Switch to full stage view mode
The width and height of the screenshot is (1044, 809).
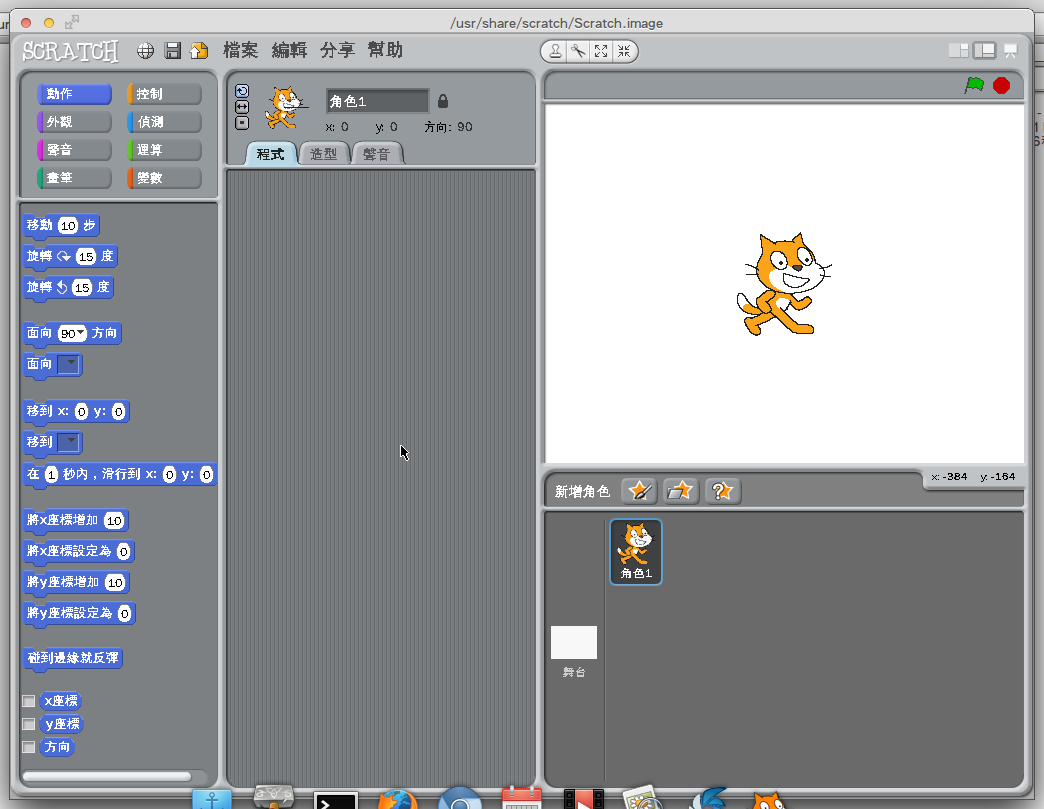point(984,51)
